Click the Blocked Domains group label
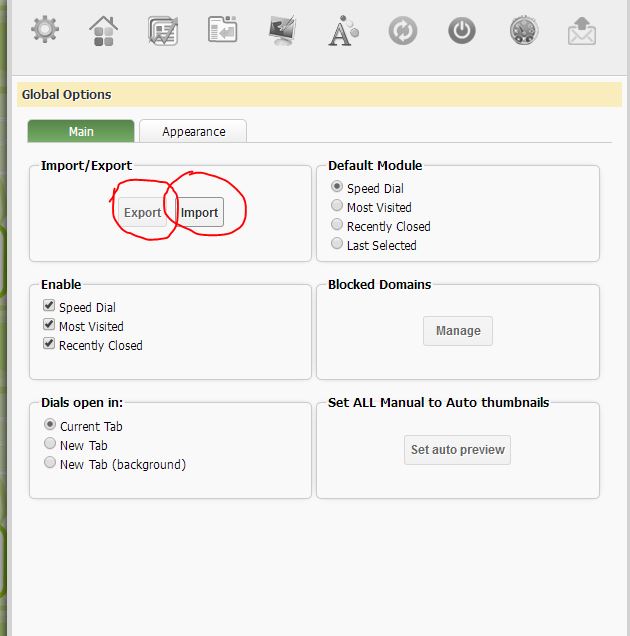The image size is (630, 636). tap(379, 284)
